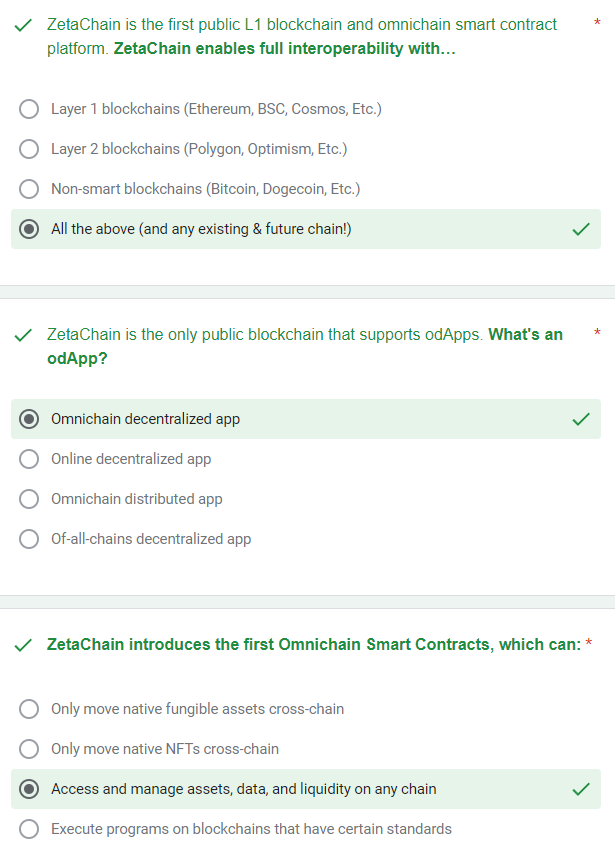Pick 'Execute programs on blockchains' radio option
This screenshot has height=865, width=615.
click(29, 829)
